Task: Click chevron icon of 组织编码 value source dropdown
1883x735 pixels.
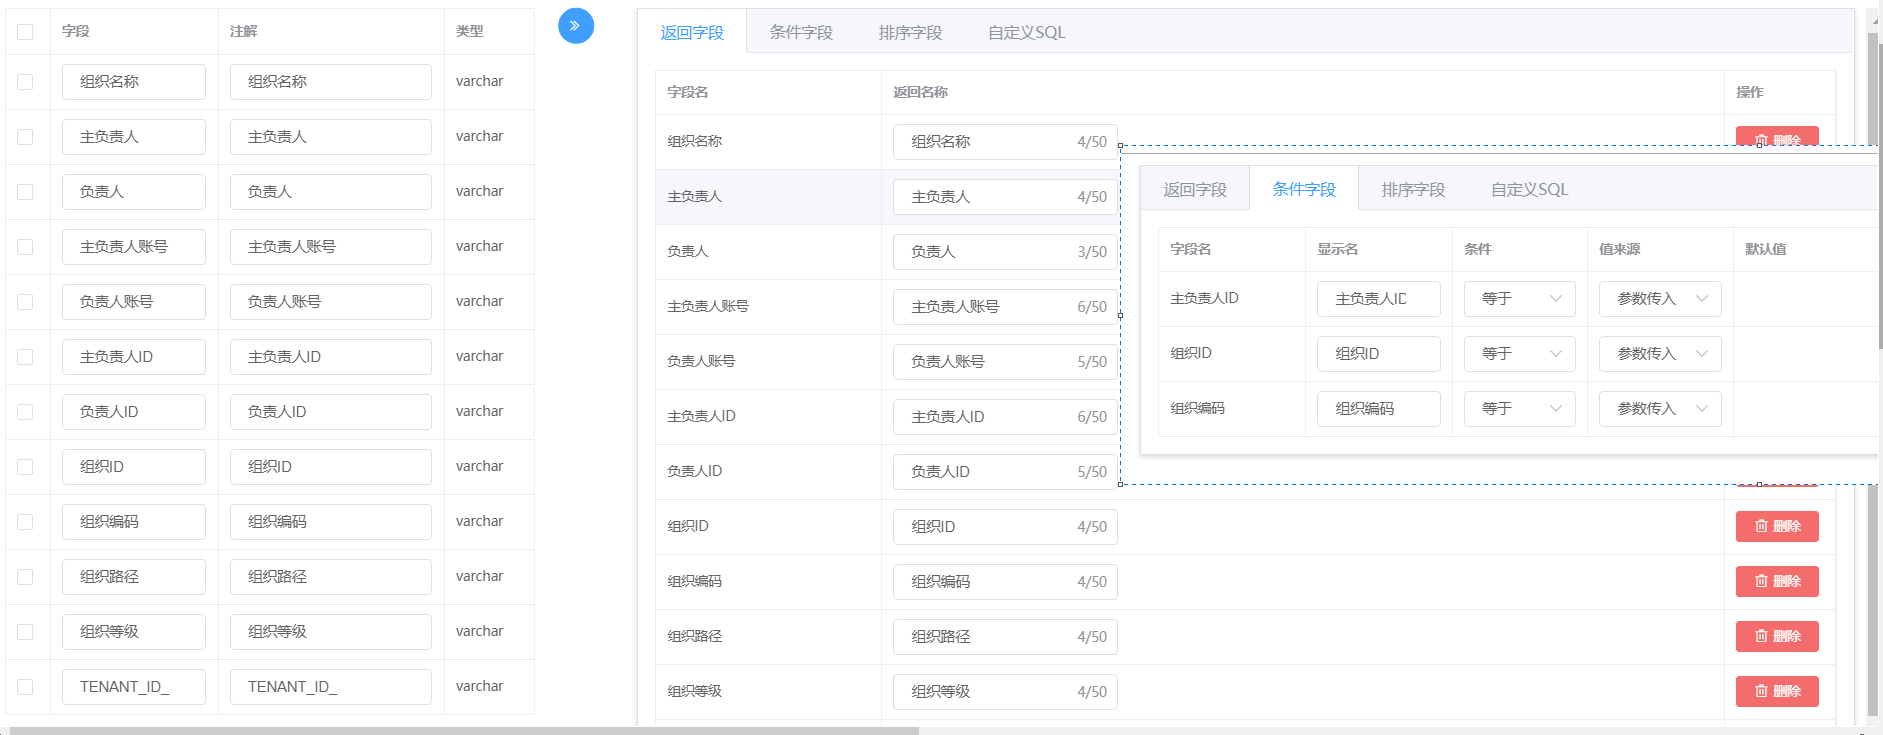Action: (x=1701, y=409)
